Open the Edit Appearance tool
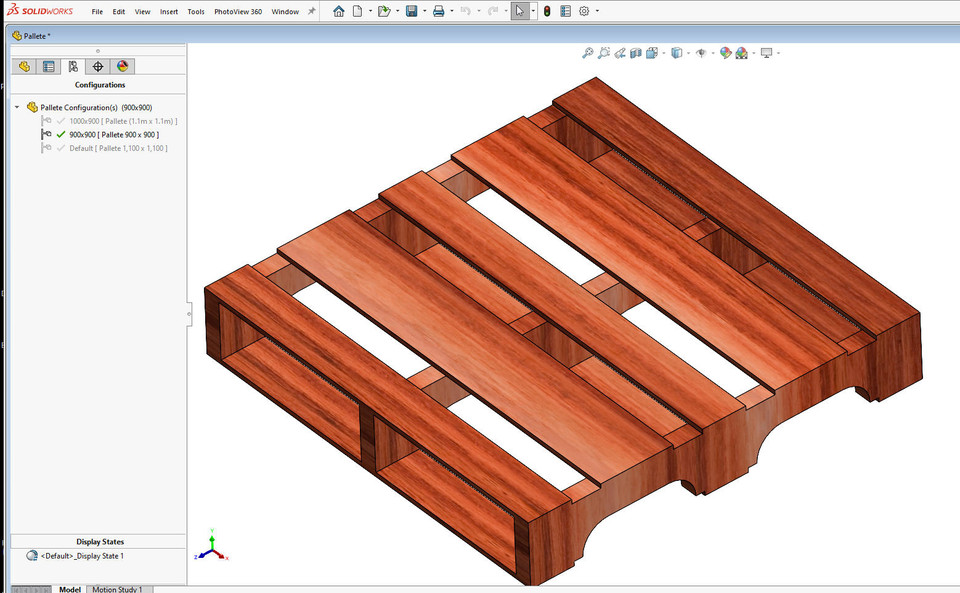Viewport: 960px width, 593px height. coord(727,52)
